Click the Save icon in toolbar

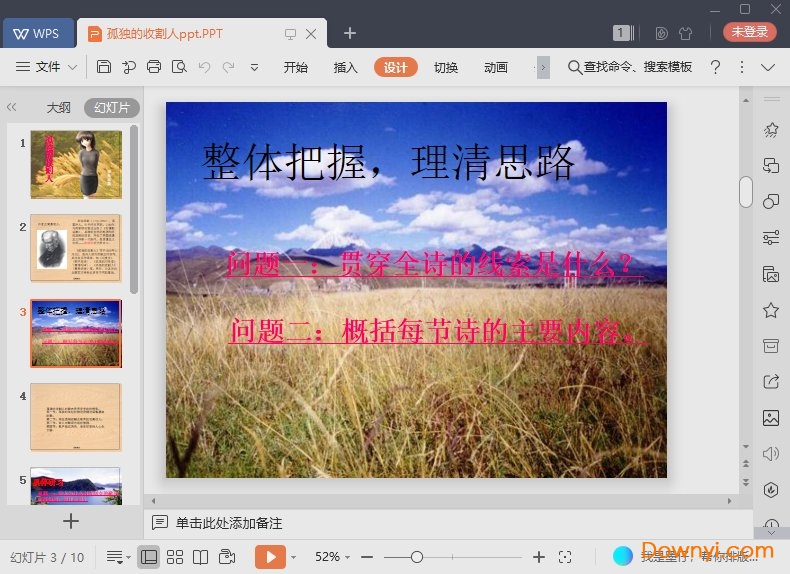tap(104, 67)
